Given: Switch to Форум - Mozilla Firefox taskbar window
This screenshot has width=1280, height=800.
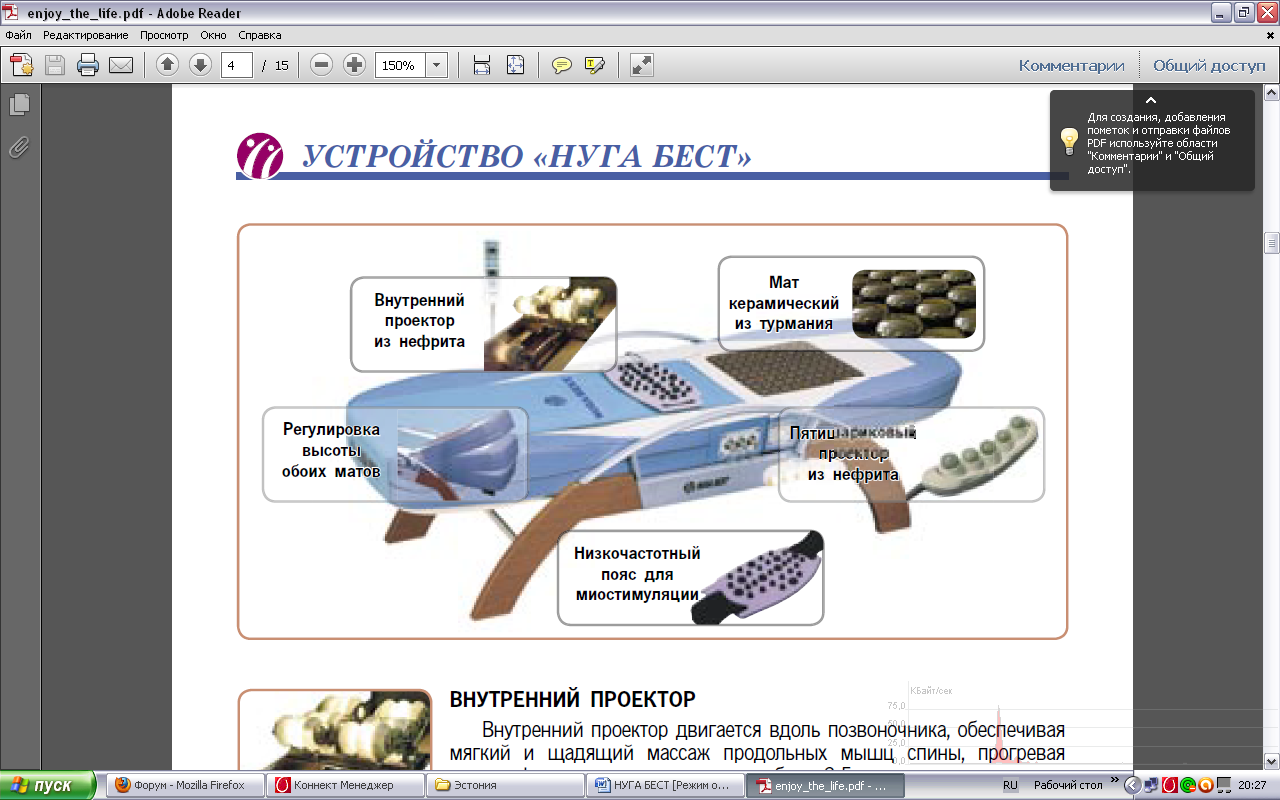Looking at the screenshot, I should point(186,785).
